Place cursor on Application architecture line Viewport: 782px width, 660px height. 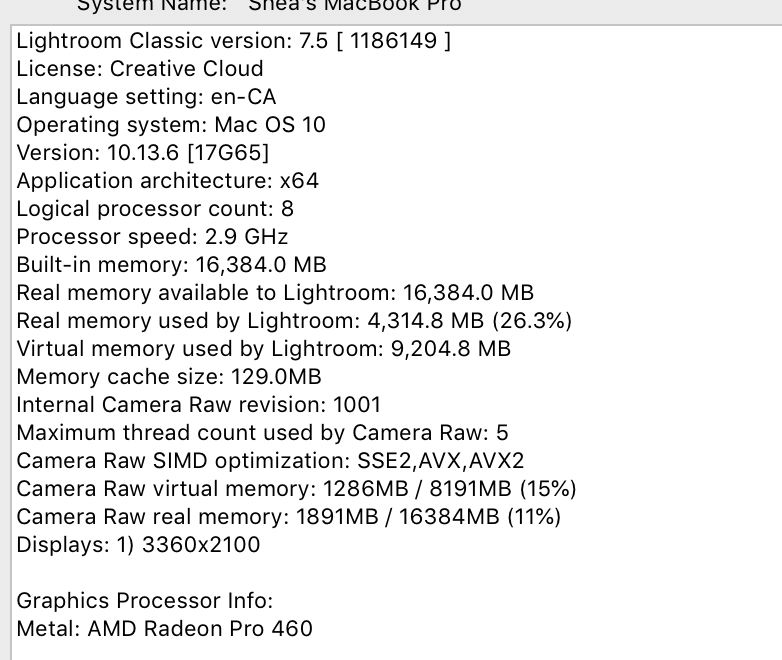click(x=167, y=181)
